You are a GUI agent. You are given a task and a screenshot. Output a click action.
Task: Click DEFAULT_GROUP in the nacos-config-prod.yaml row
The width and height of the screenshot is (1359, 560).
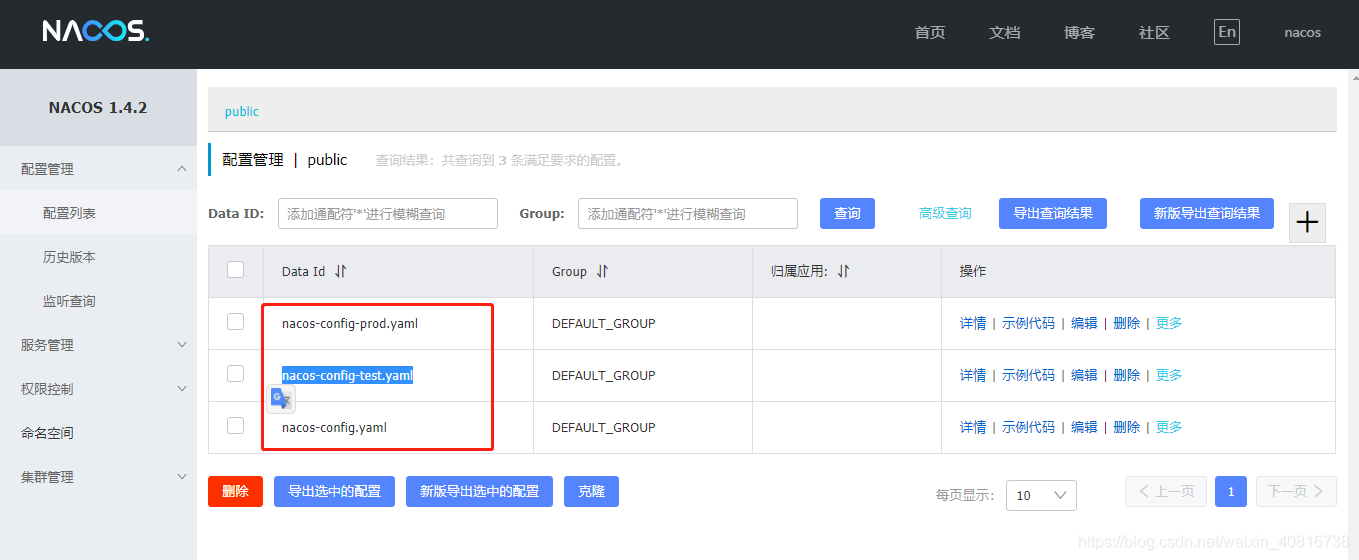click(603, 323)
